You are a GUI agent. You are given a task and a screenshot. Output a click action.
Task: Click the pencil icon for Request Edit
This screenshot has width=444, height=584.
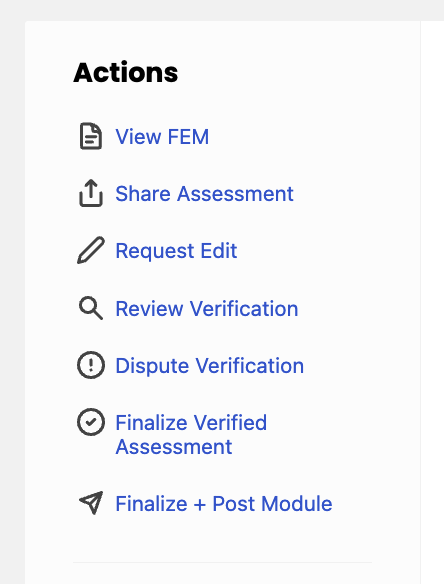coord(91,250)
